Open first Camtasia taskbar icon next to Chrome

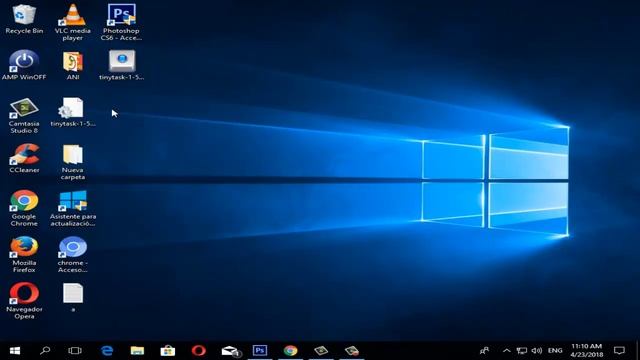[321, 351]
